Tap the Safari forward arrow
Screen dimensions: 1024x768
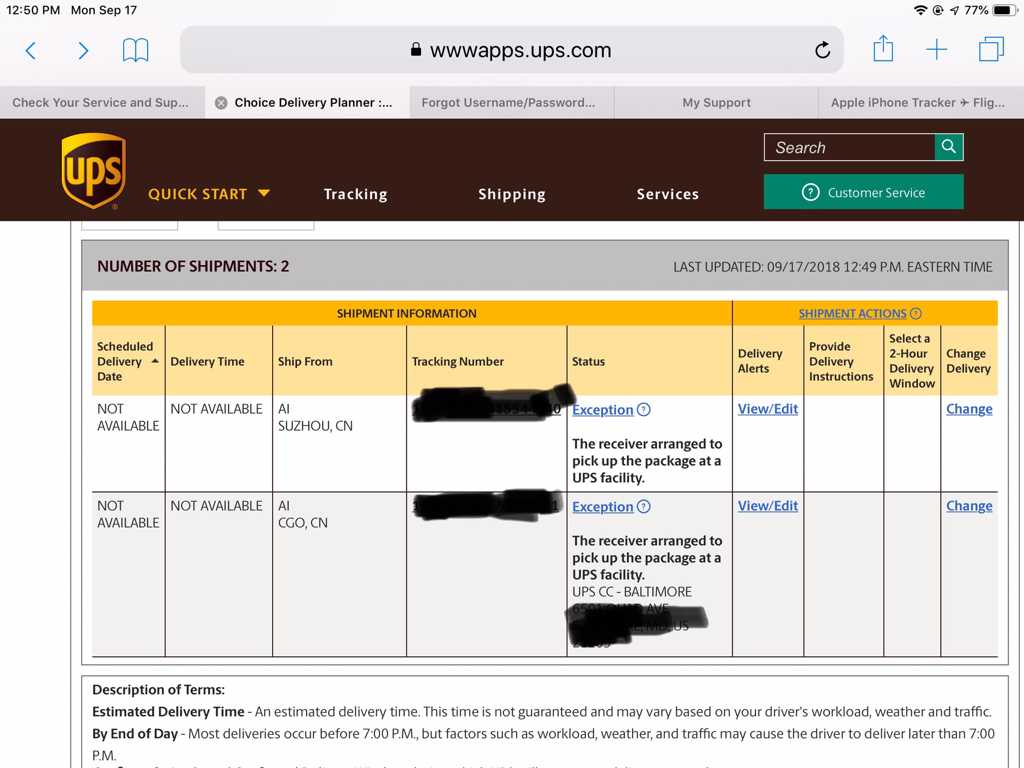tap(83, 50)
